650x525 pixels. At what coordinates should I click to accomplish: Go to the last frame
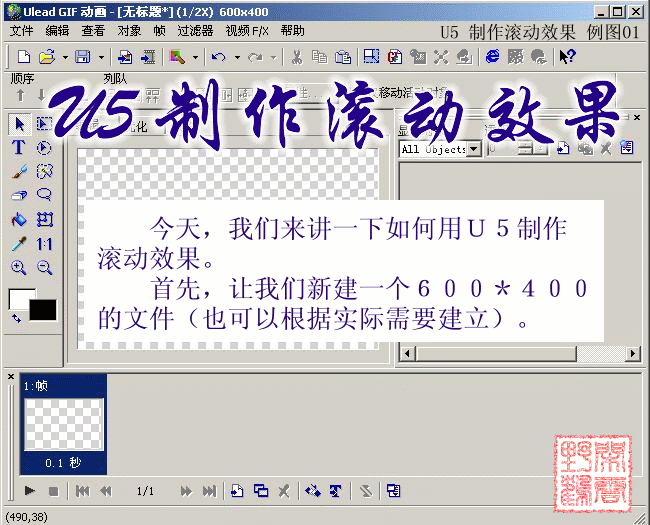tap(209, 491)
